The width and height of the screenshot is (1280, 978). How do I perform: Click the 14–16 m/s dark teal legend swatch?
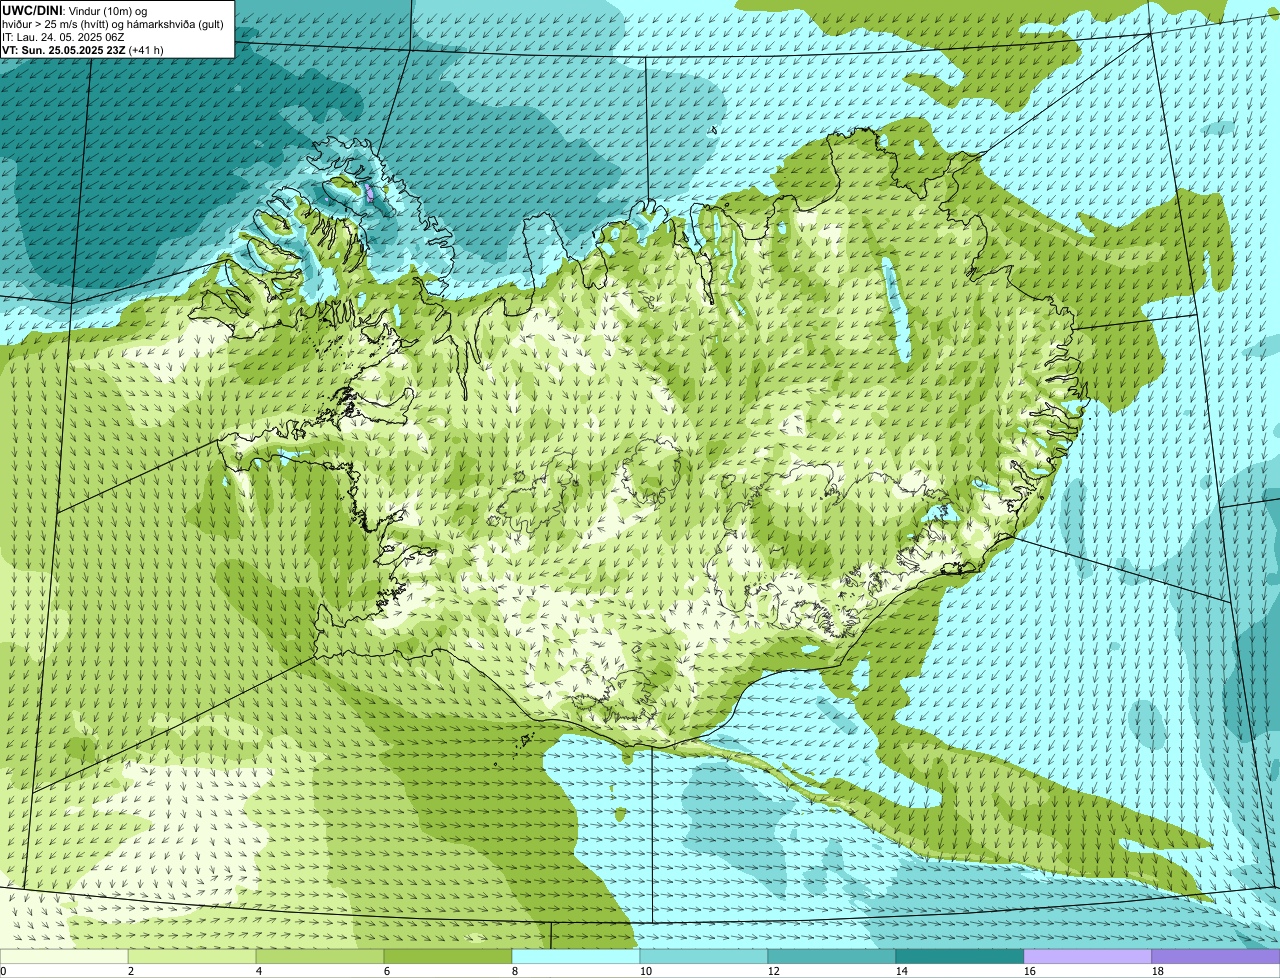click(x=960, y=956)
